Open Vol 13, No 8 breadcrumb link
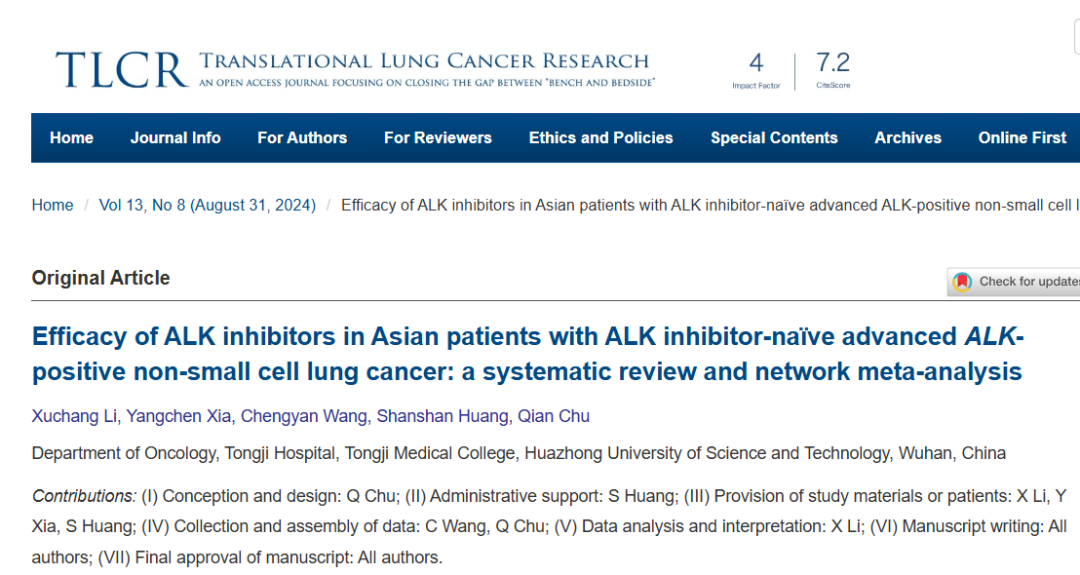 [x=207, y=205]
